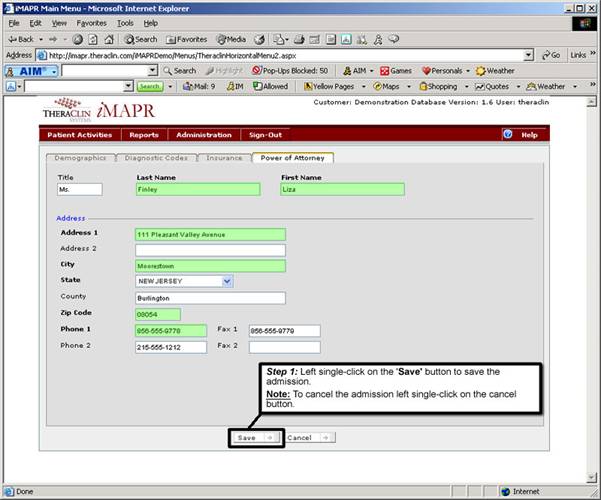Open the Patient Activities menu
This screenshot has height=500, width=601.
(x=81, y=134)
